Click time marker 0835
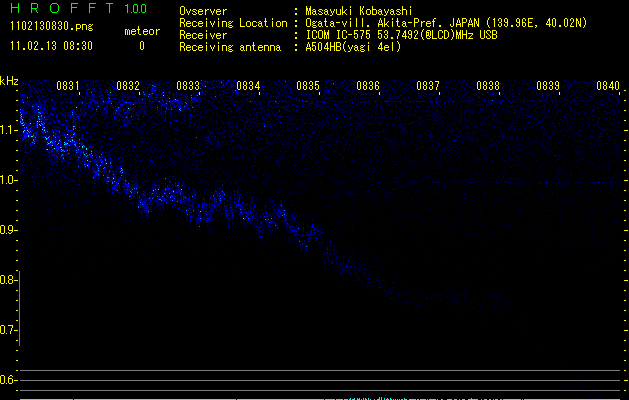This screenshot has height=400, width=629. (308, 86)
